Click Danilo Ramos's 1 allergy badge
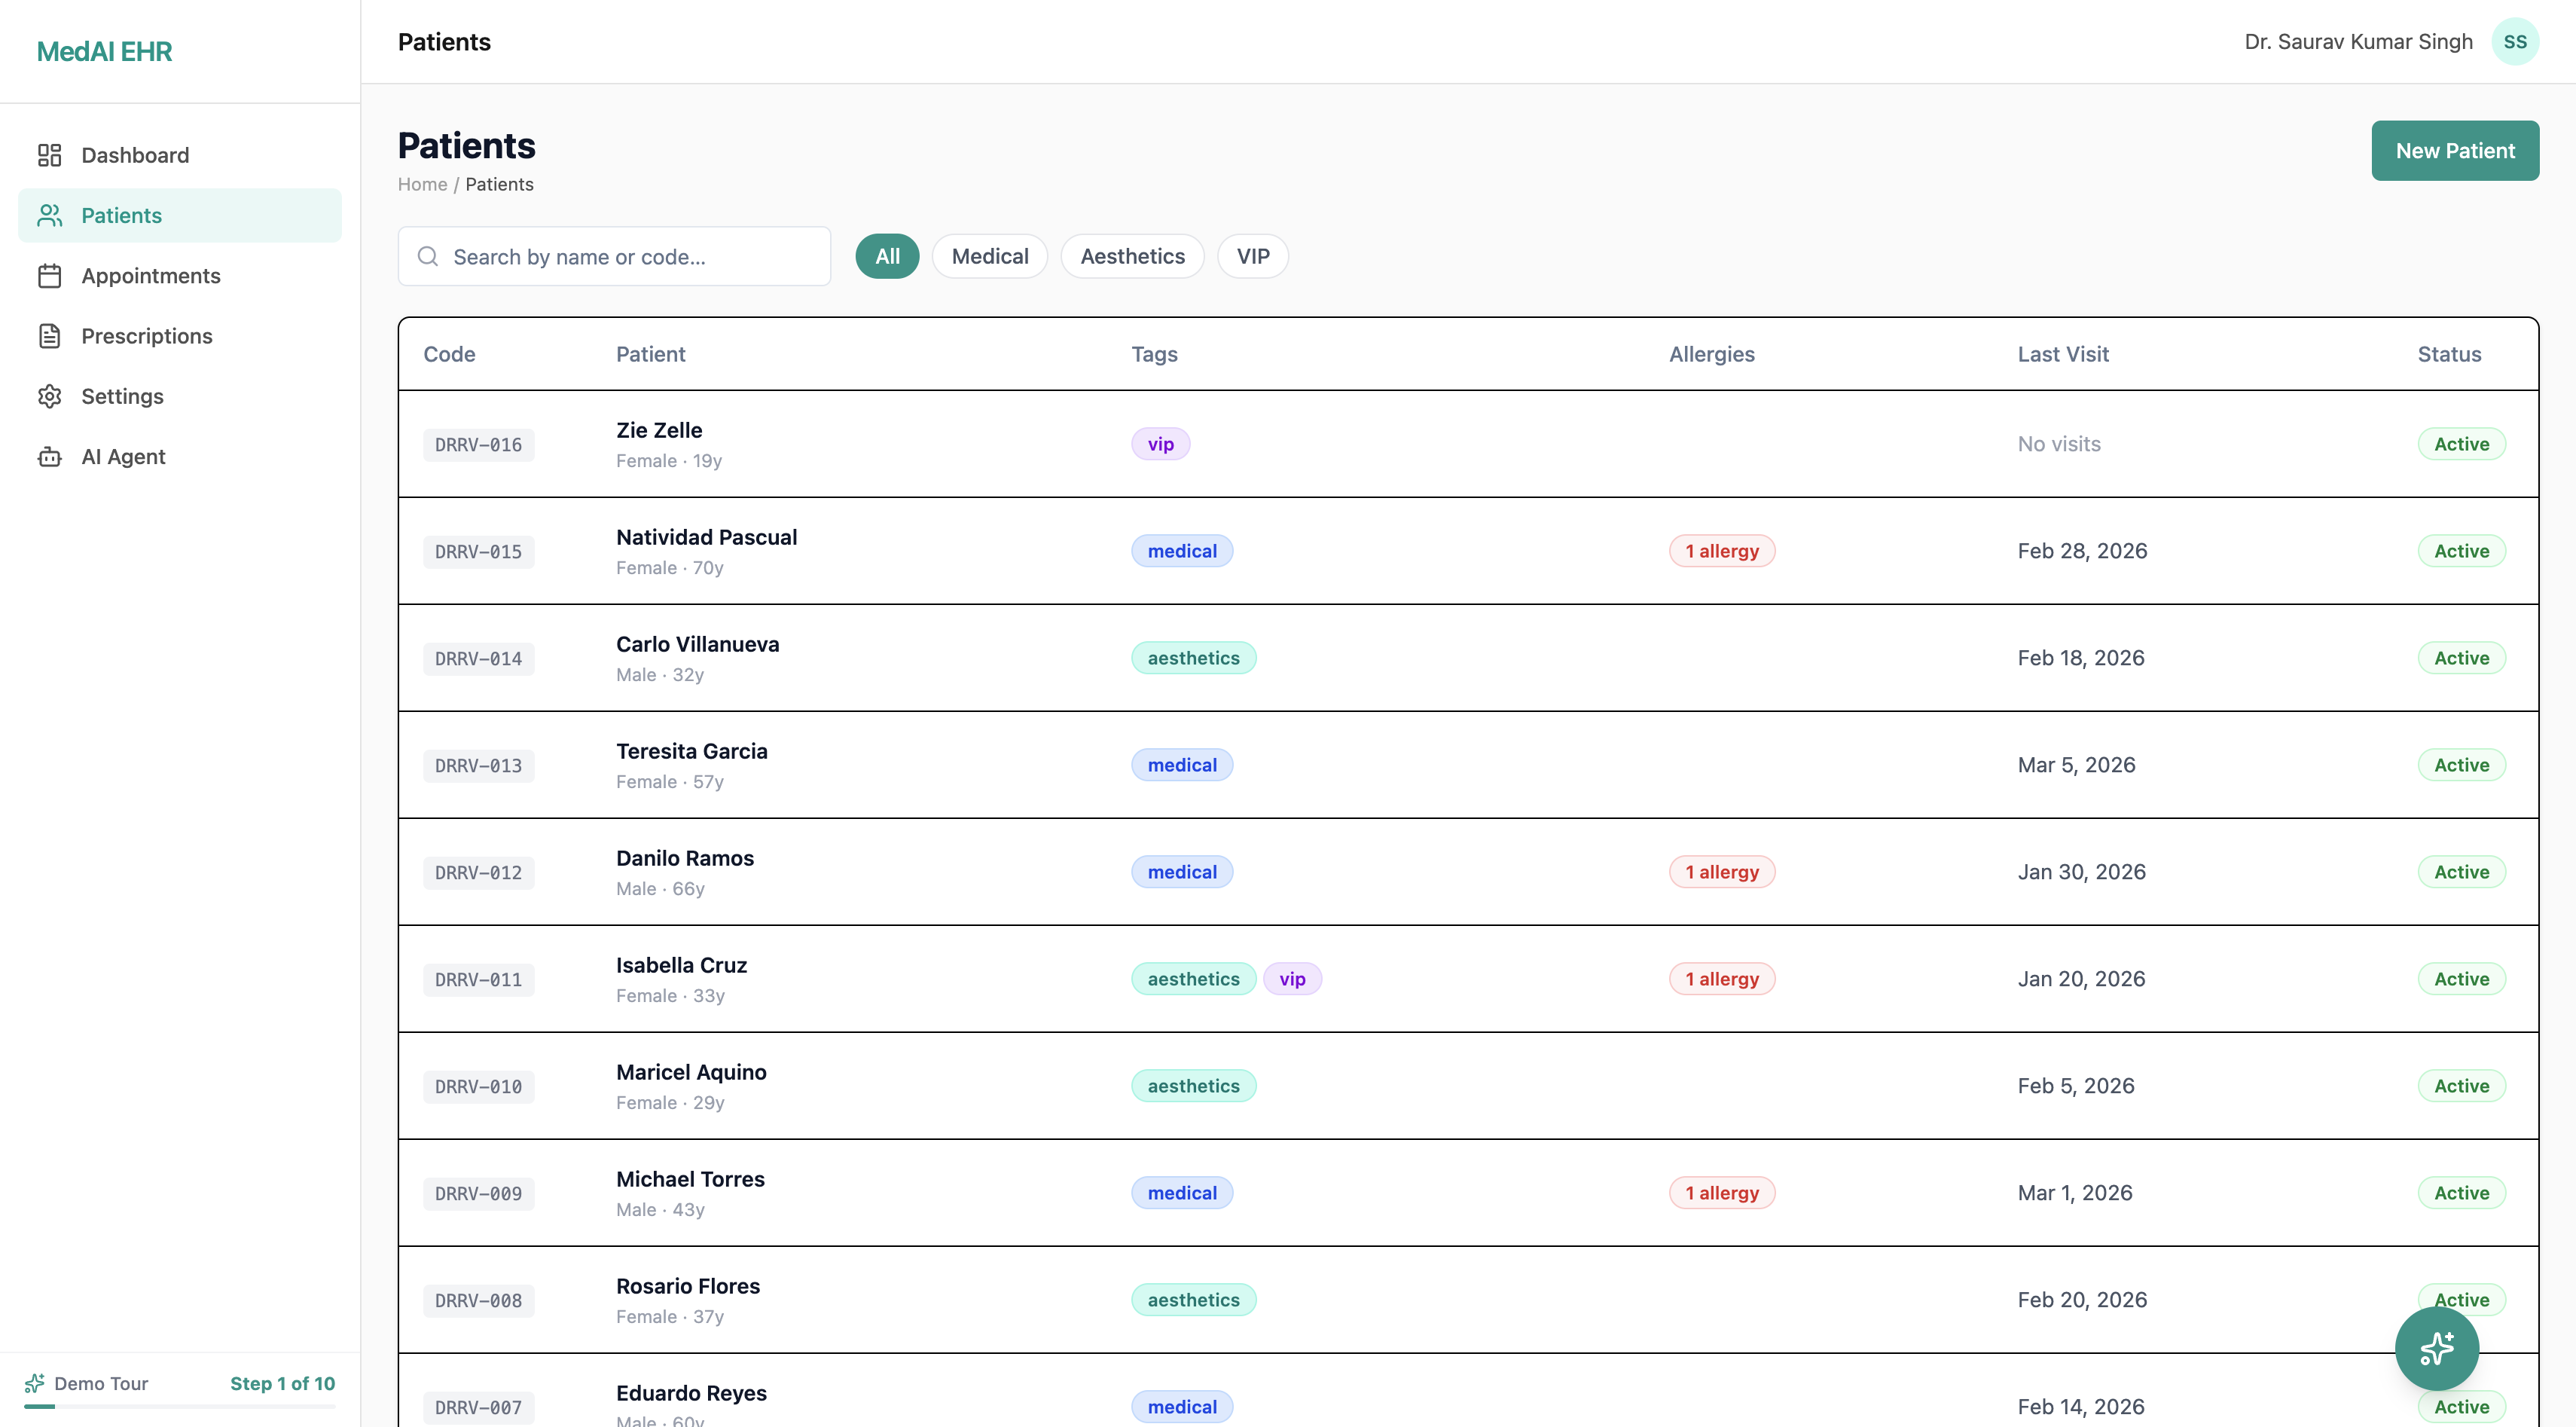 point(1721,872)
